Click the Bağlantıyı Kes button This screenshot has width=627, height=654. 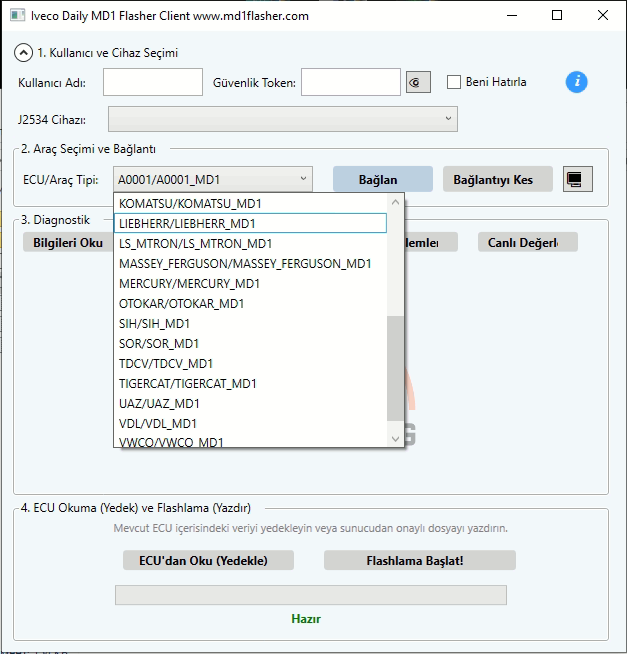[498, 179]
